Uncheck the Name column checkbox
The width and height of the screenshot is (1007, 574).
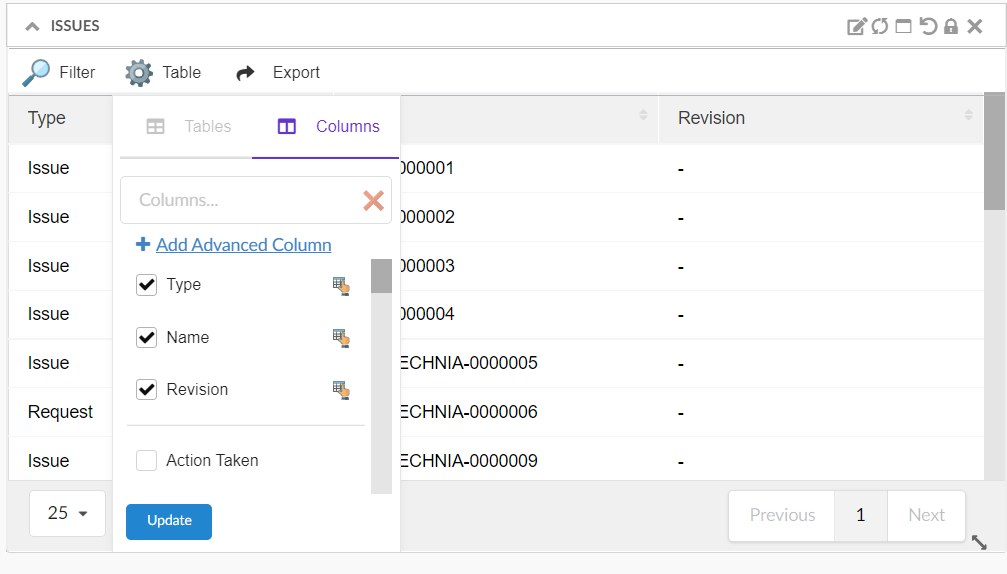[147, 338]
